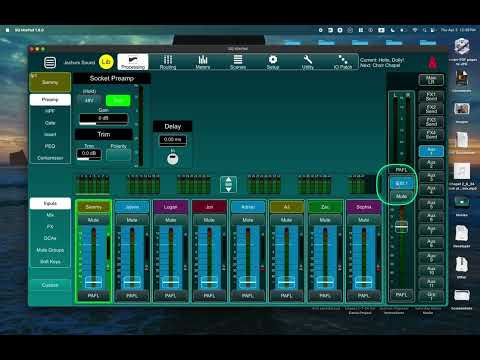Select the Processing tab
The width and height of the screenshot is (480, 360).
pos(133,62)
